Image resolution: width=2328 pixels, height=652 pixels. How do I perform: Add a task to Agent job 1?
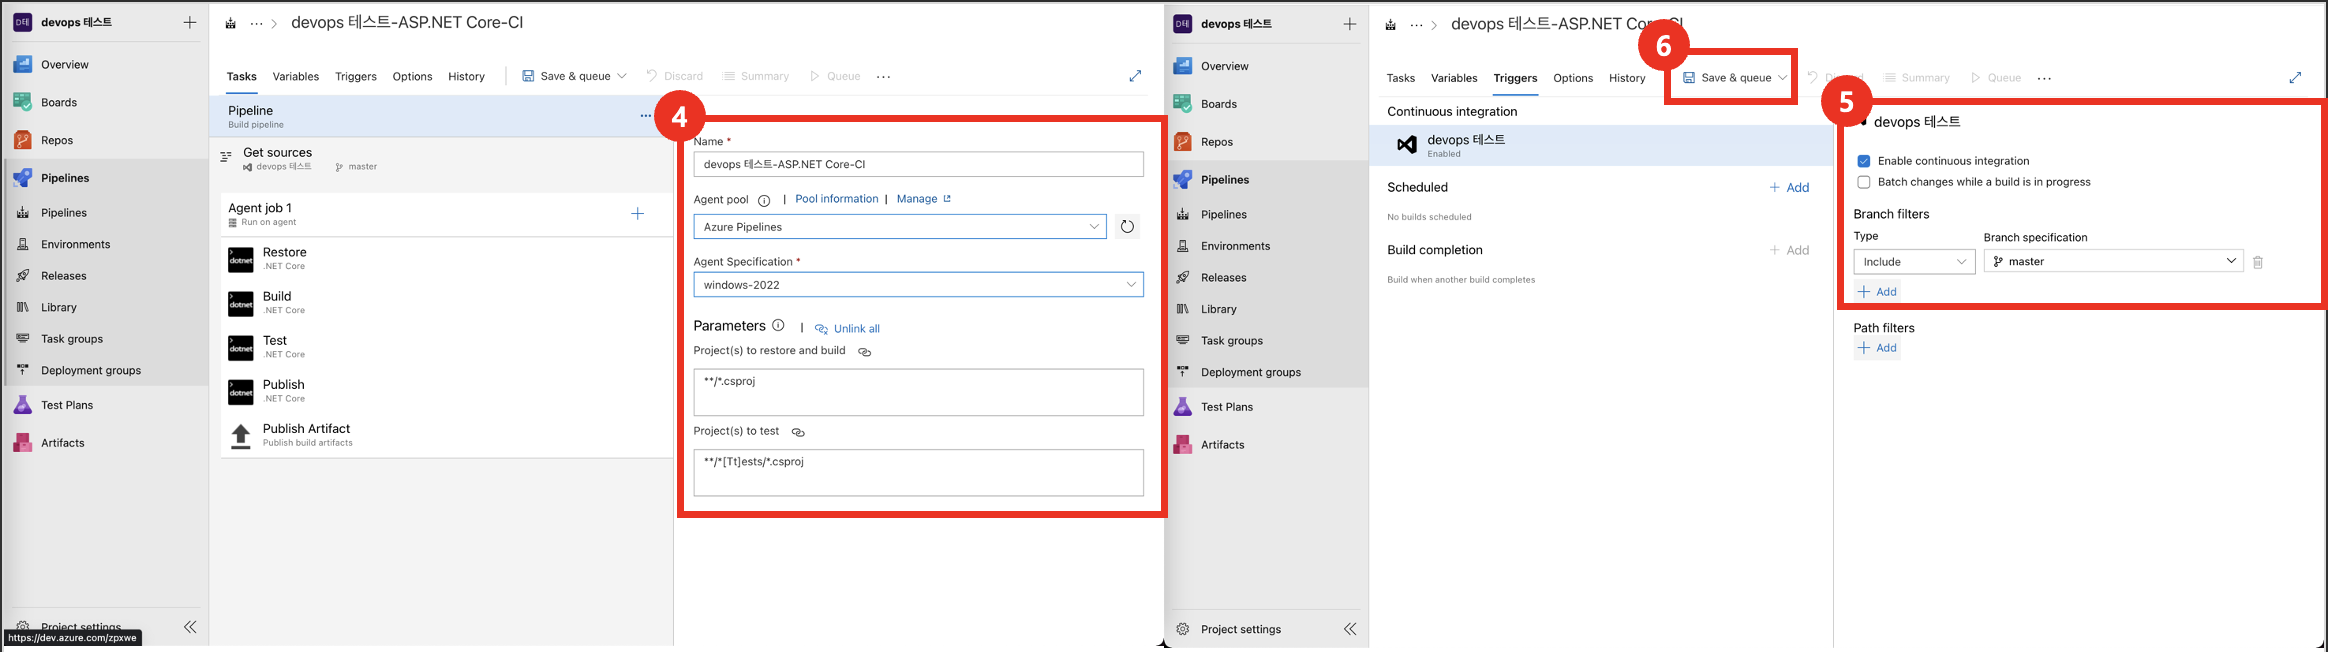pyautogui.click(x=638, y=214)
